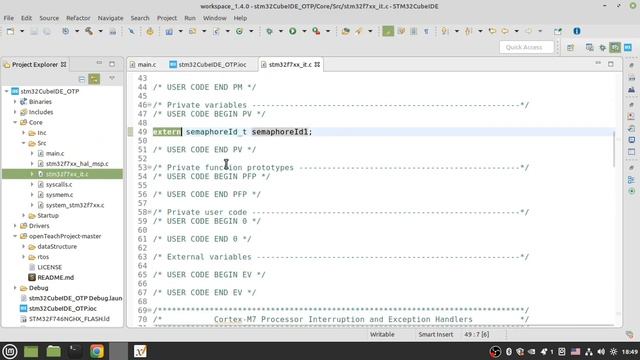Expand the Inc folder
The image size is (640, 360).
23,133
